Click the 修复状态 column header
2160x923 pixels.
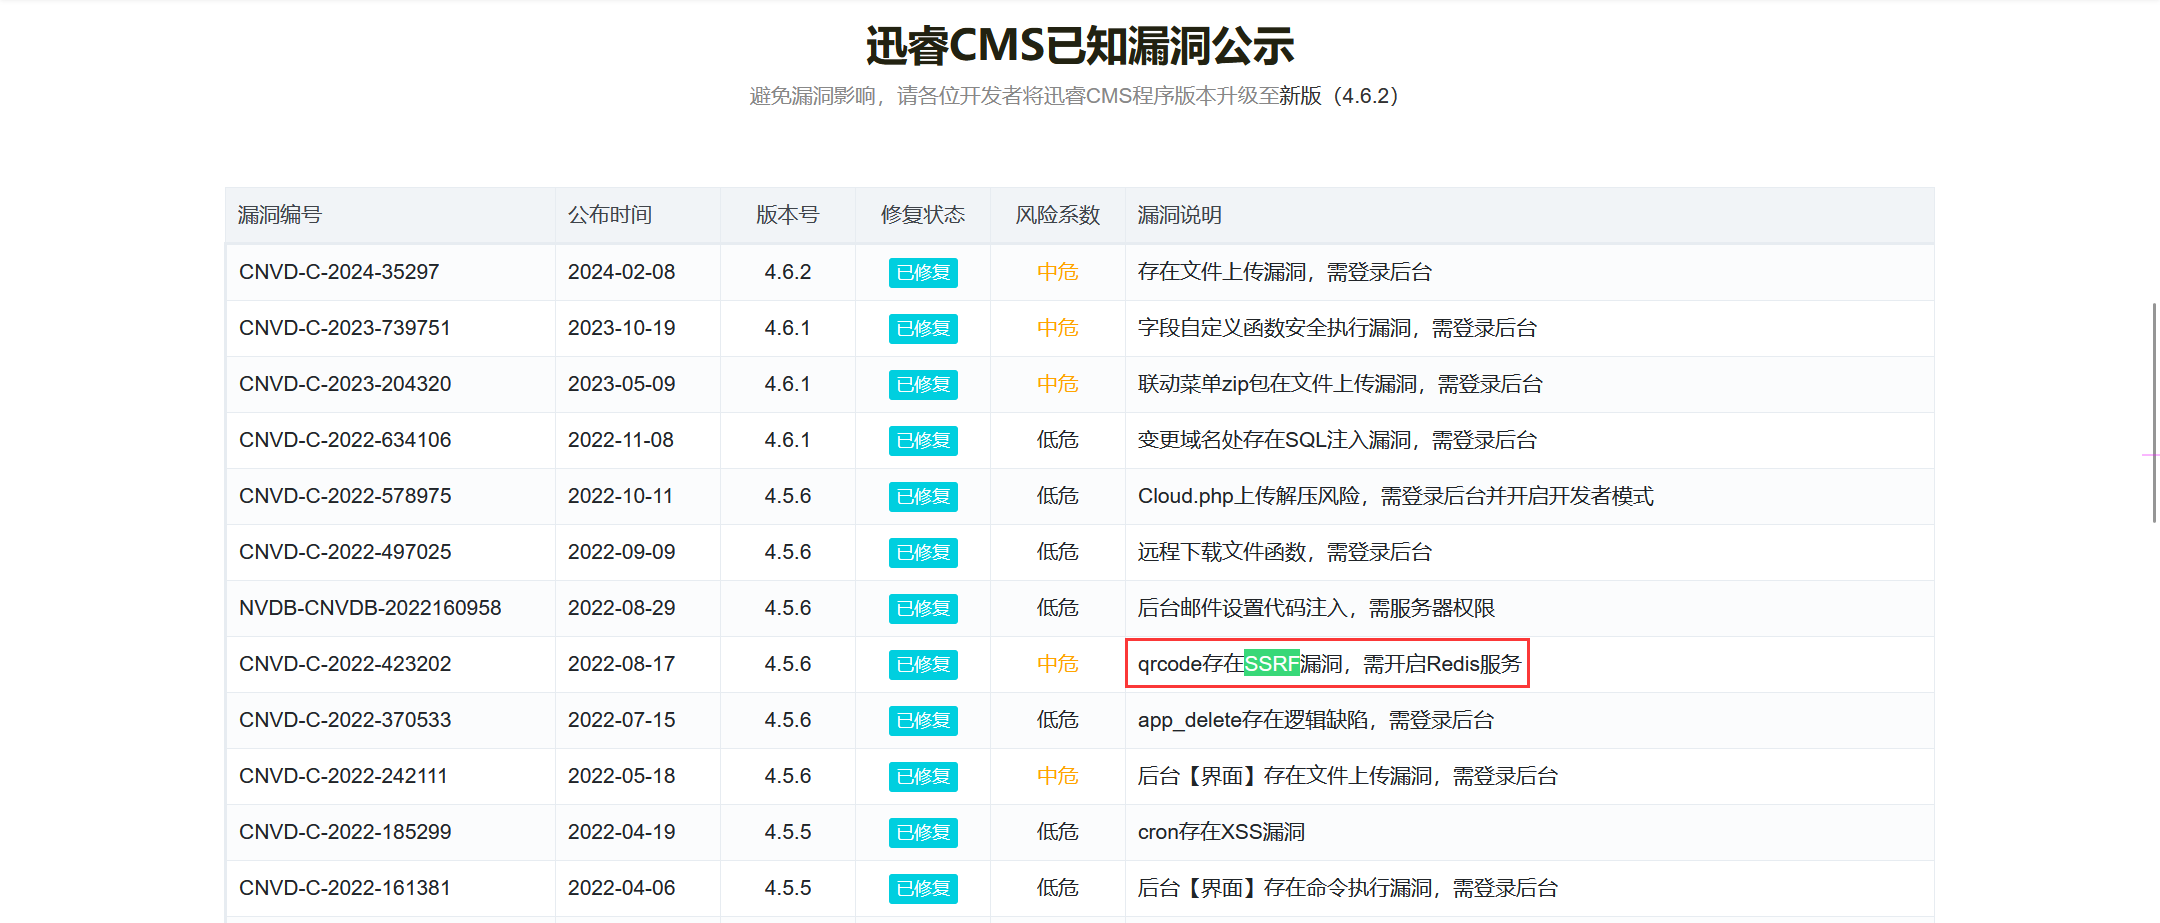923,215
